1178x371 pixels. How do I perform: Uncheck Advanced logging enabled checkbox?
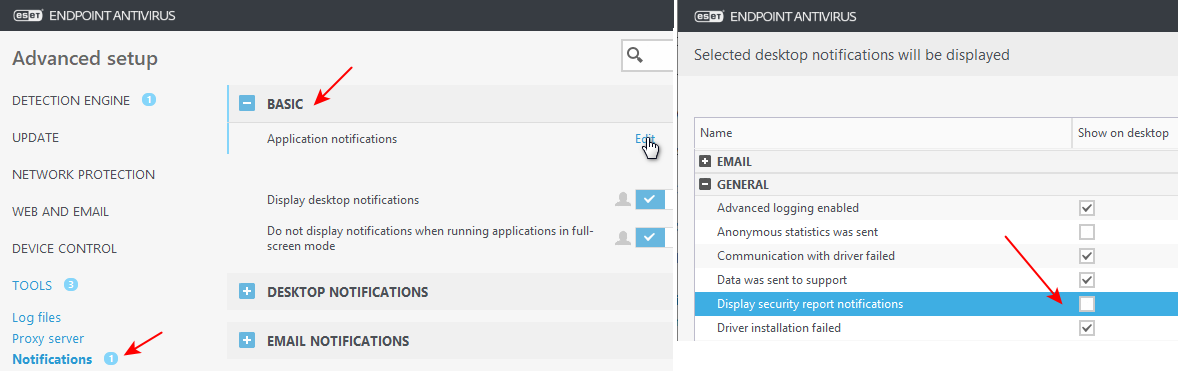tap(1086, 207)
